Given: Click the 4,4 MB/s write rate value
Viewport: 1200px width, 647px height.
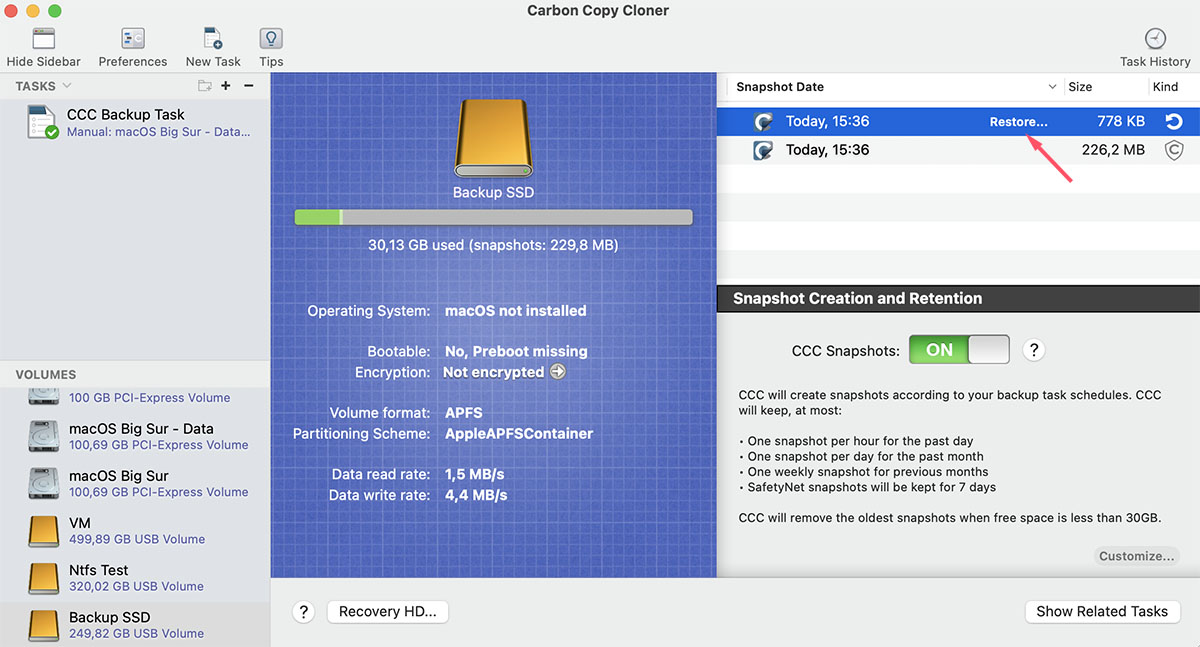Looking at the screenshot, I should coord(476,495).
